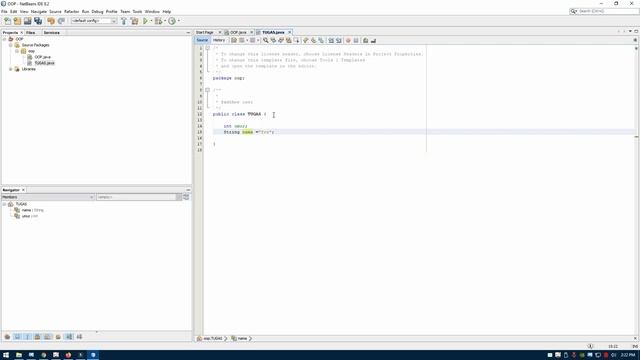Open Windows Start button on taskbar
640x360 pixels.
6,355
